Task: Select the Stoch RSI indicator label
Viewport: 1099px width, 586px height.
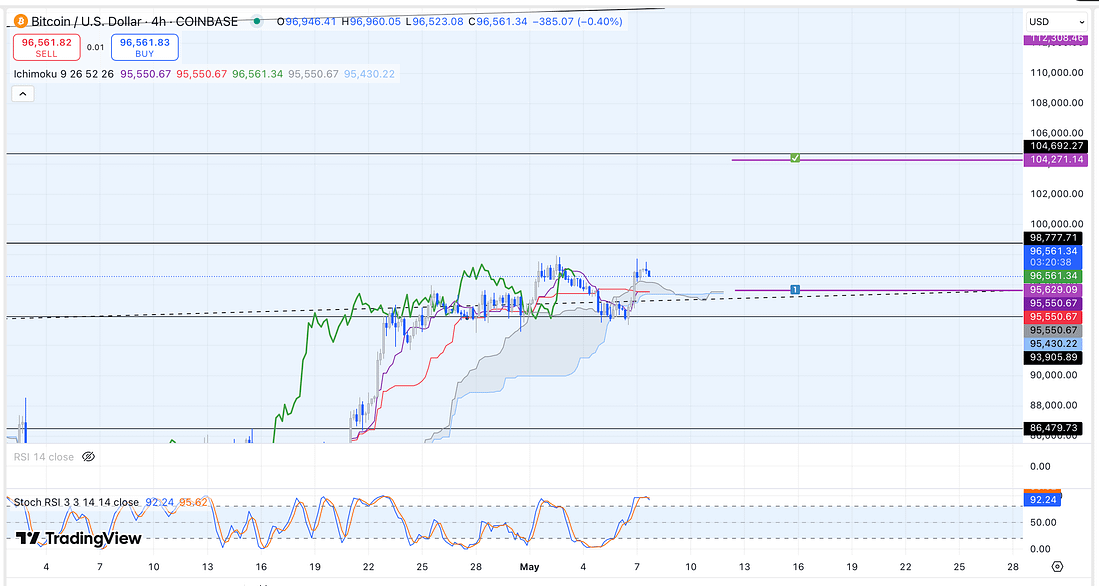Action: coord(76,502)
